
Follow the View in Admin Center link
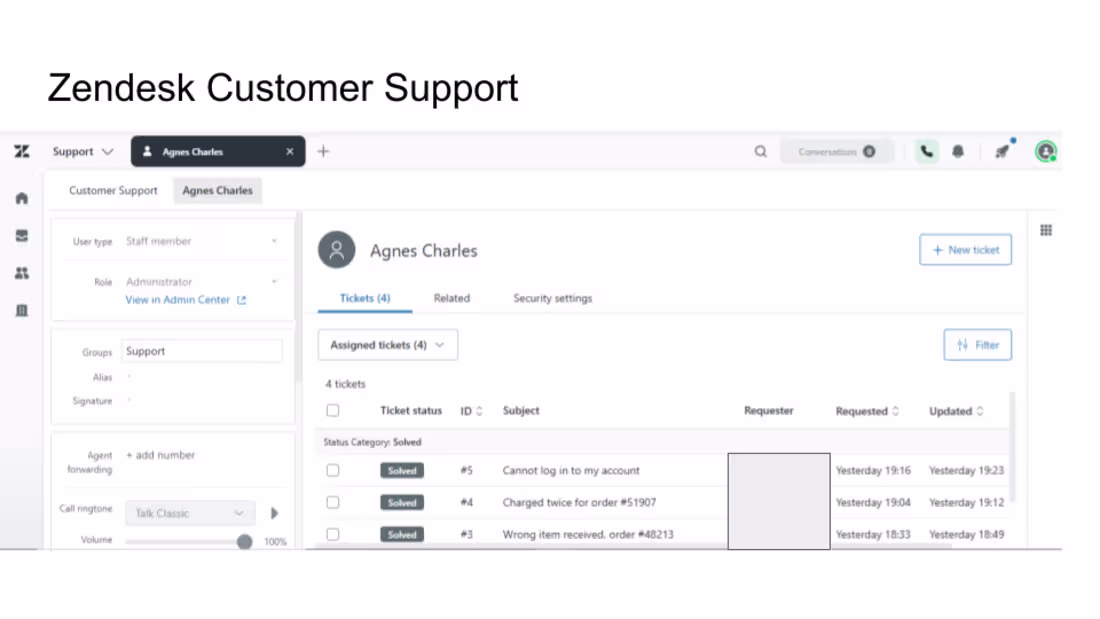(177, 300)
